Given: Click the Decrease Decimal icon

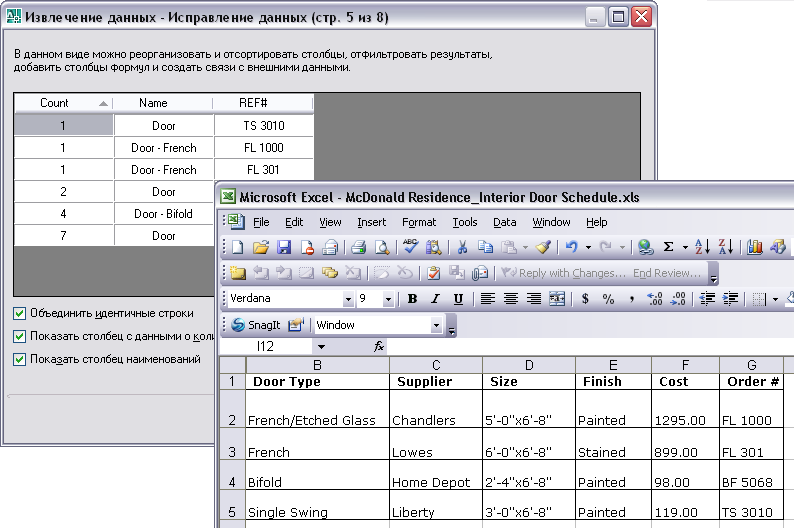Looking at the screenshot, I should pyautogui.click(x=678, y=299).
